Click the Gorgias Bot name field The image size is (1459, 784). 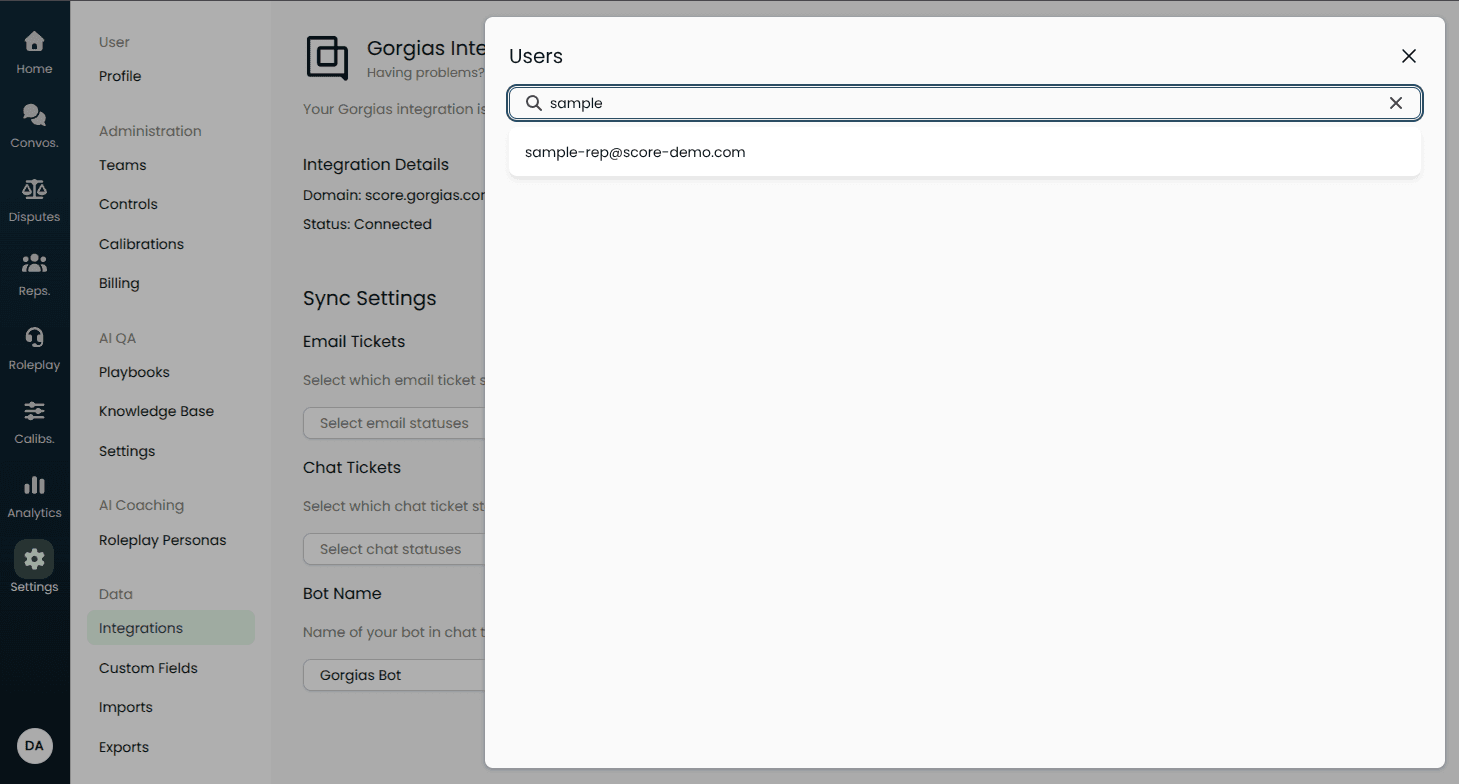point(394,675)
